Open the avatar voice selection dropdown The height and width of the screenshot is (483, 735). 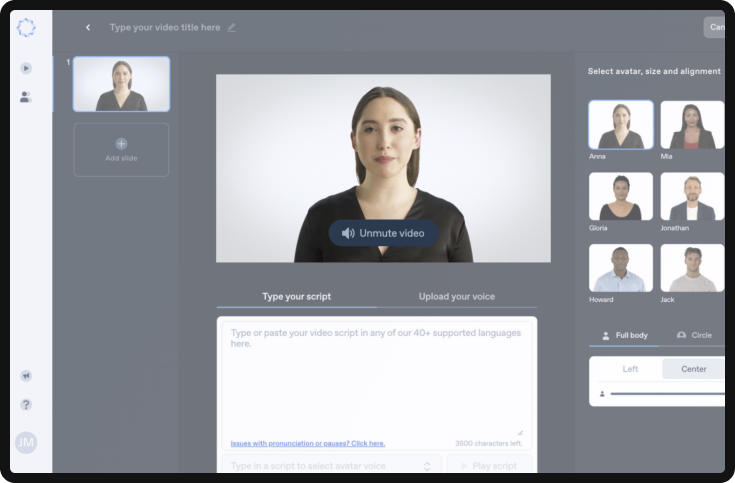click(331, 466)
